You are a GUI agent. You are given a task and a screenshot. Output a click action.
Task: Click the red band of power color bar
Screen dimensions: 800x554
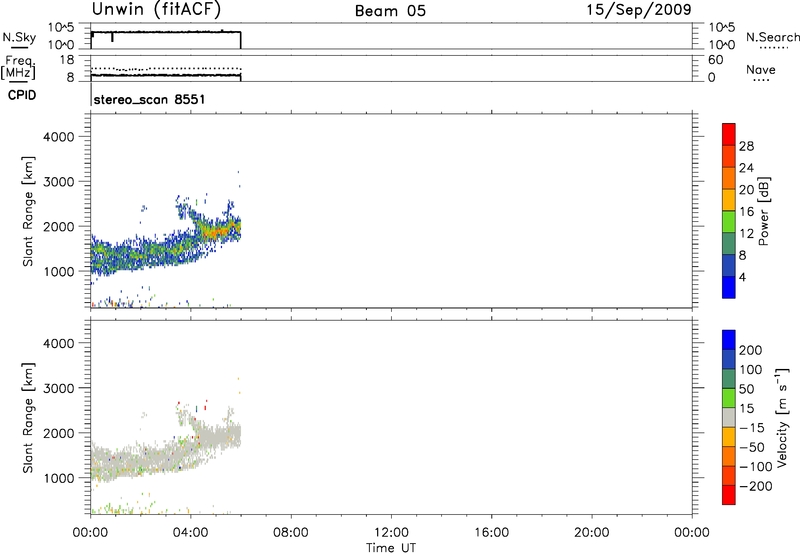pos(729,135)
